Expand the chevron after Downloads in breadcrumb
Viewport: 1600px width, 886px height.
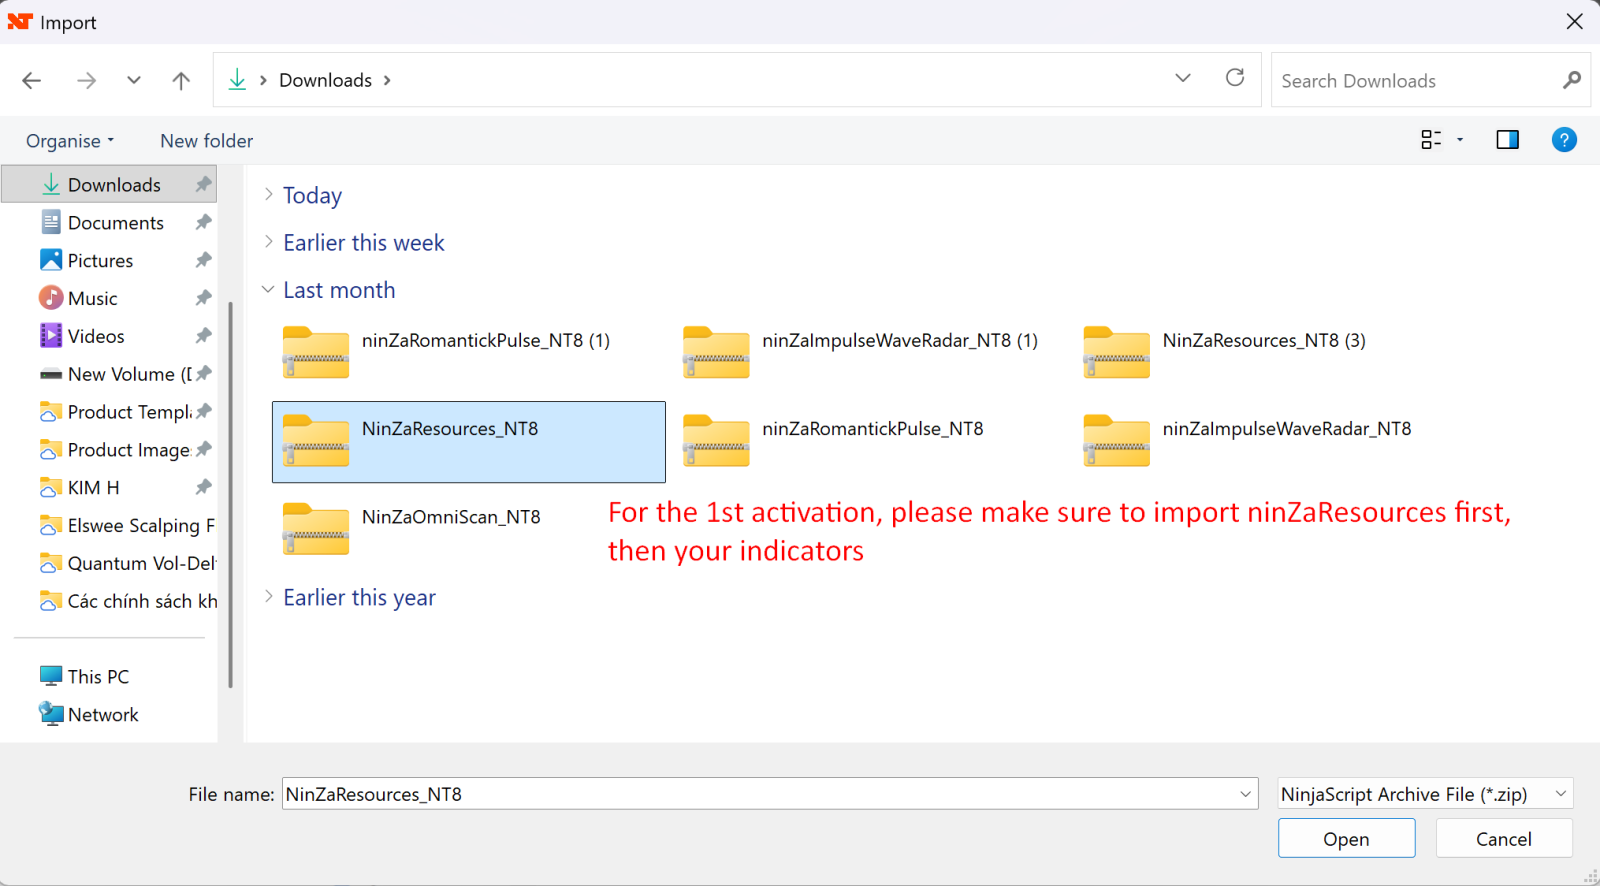387,80
